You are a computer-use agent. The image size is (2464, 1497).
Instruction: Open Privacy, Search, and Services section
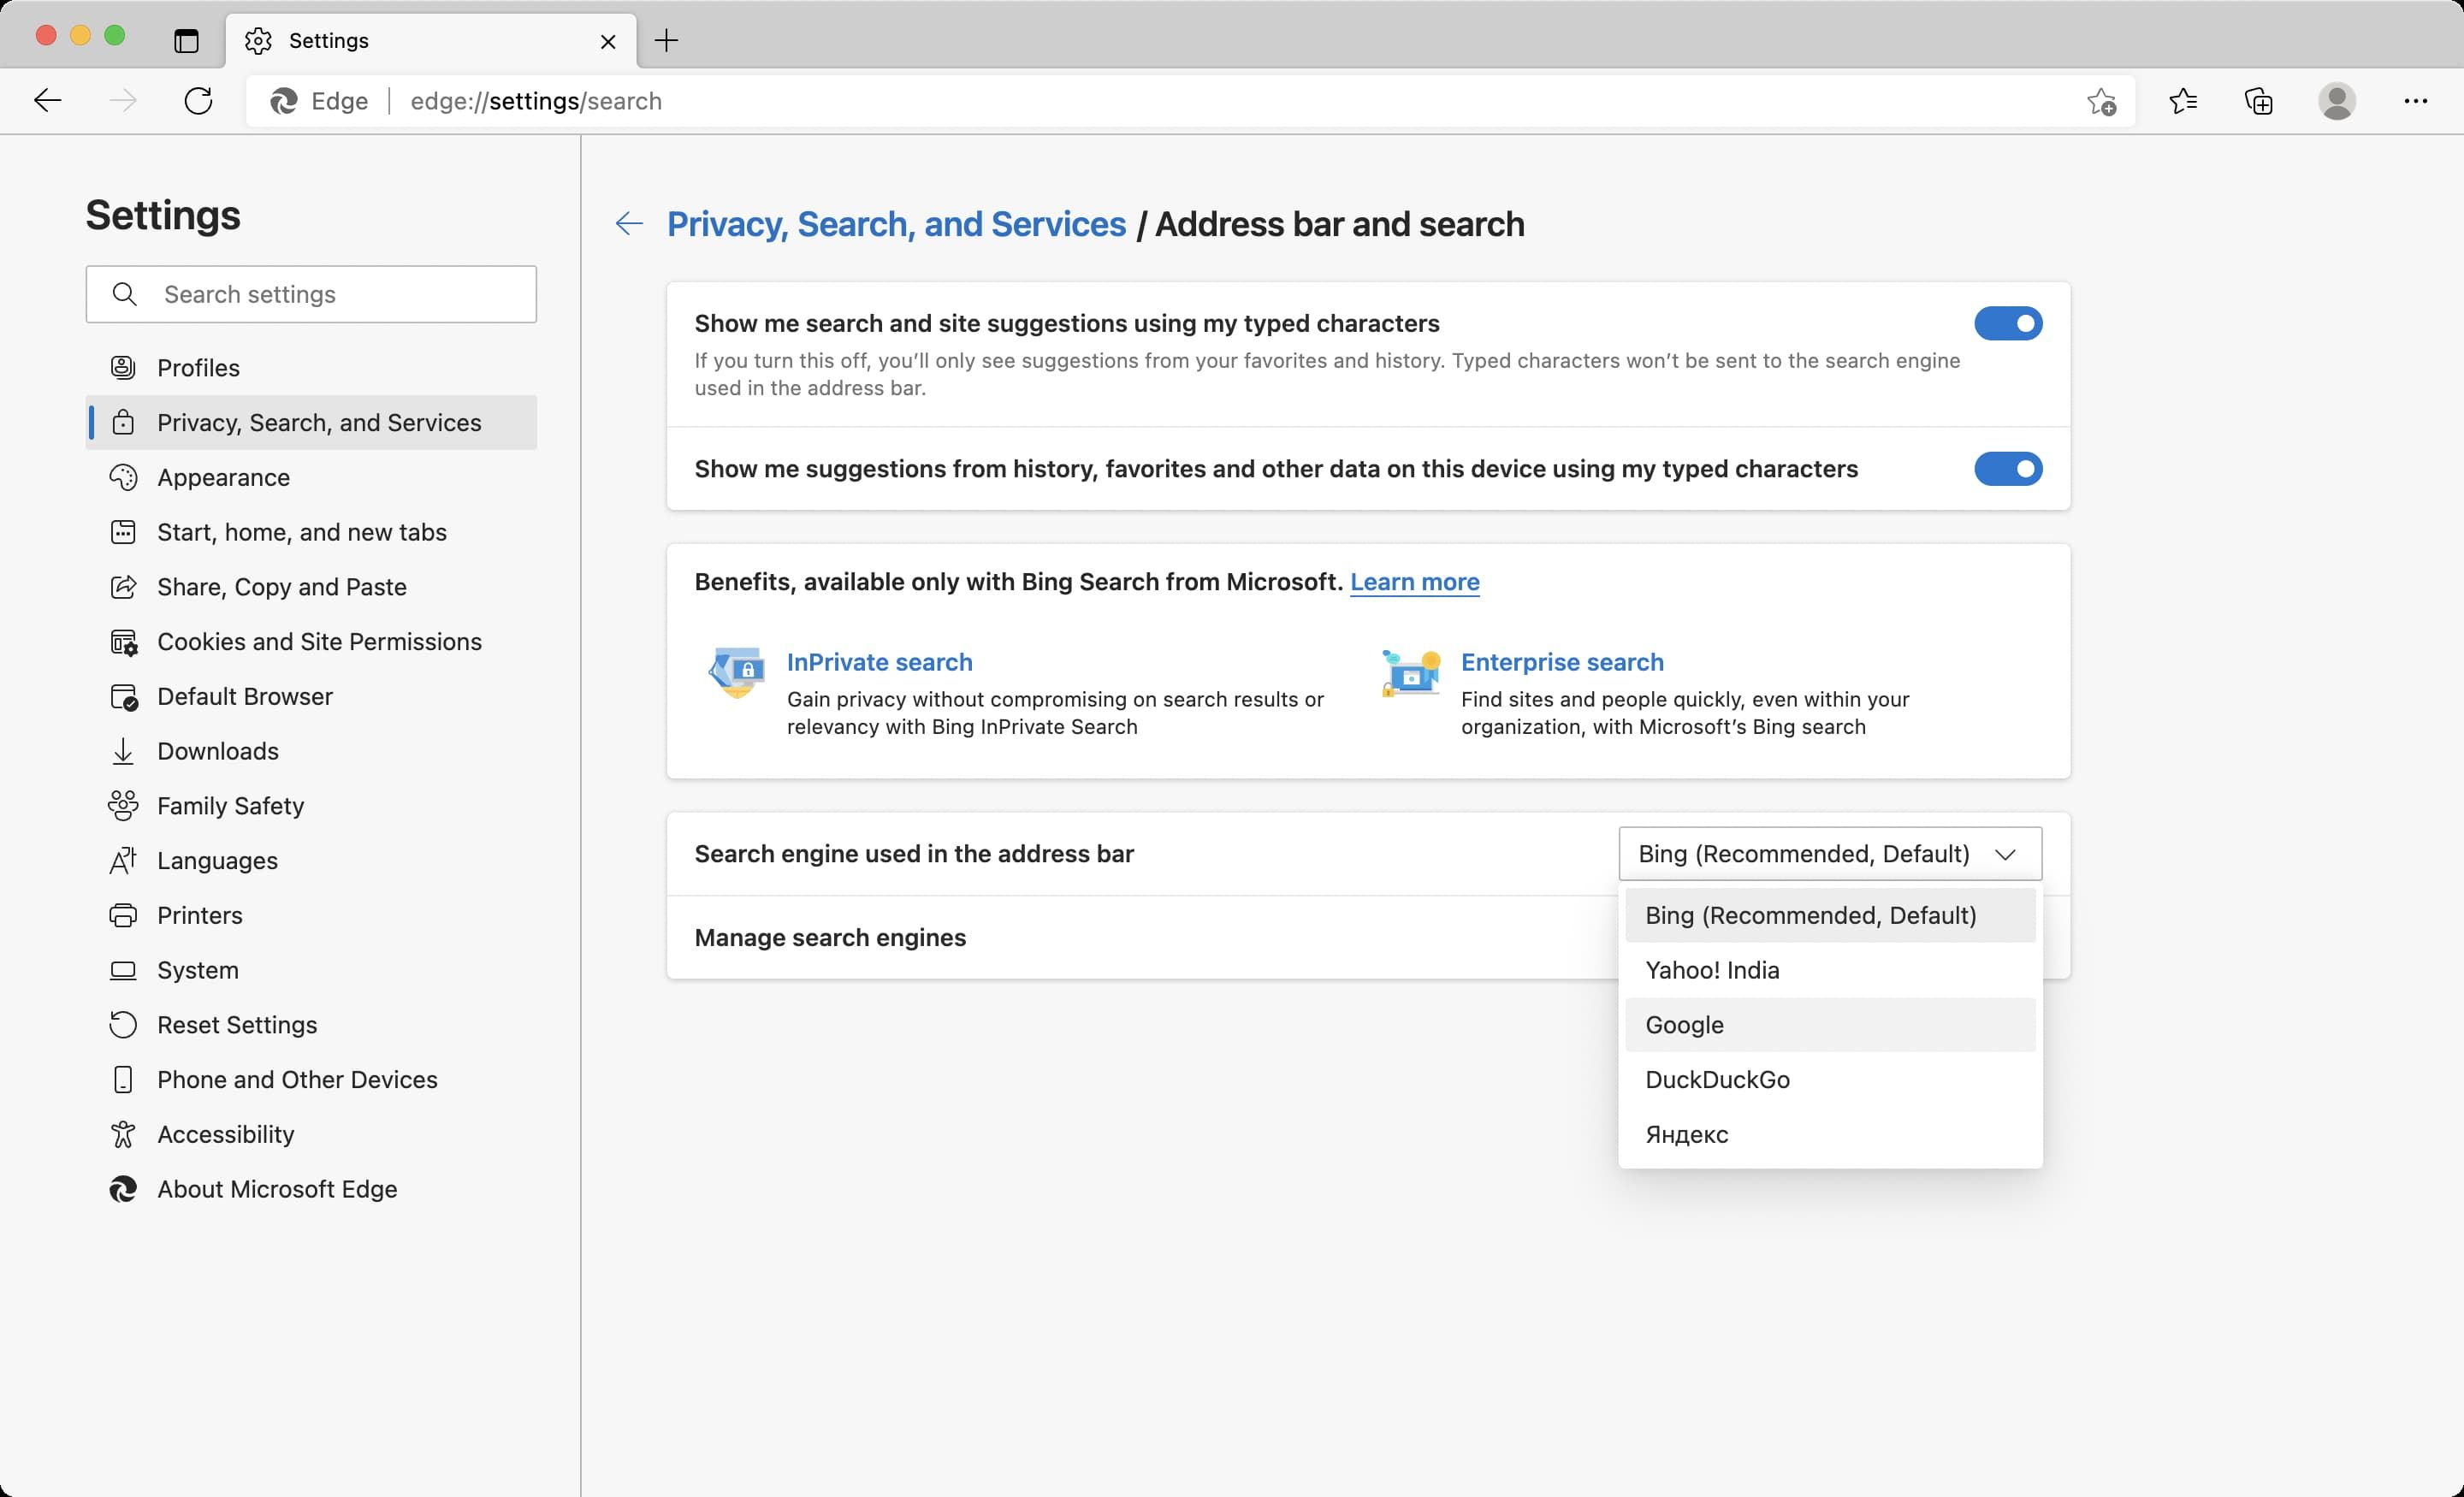point(311,423)
